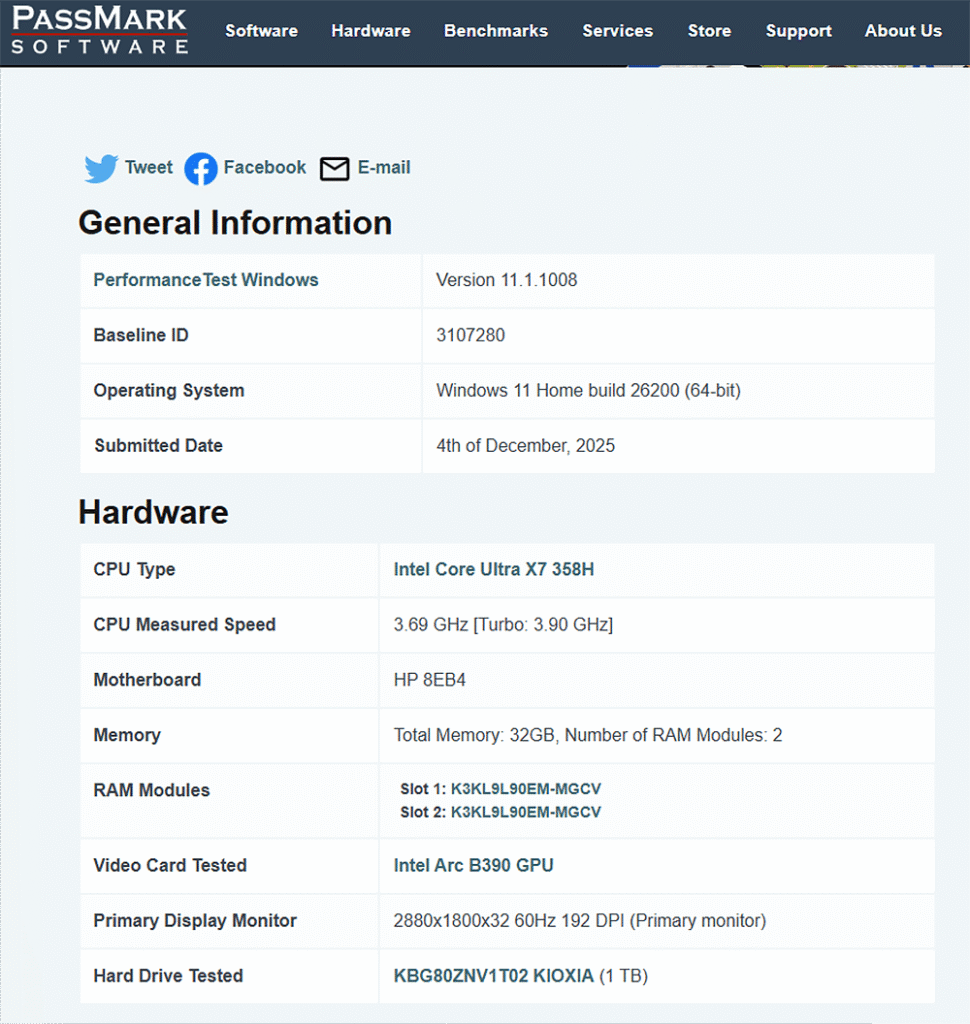Share through the E-mail text link
Image resolution: width=970 pixels, height=1024 pixels.
[384, 168]
